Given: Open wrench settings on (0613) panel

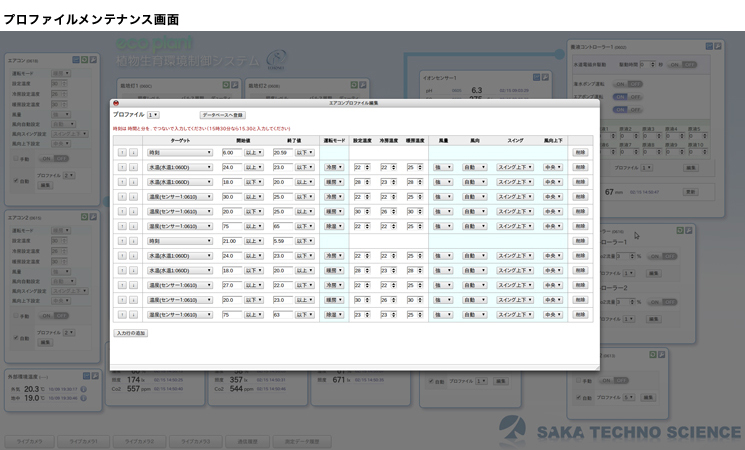Looking at the screenshot, I should 661,354.
